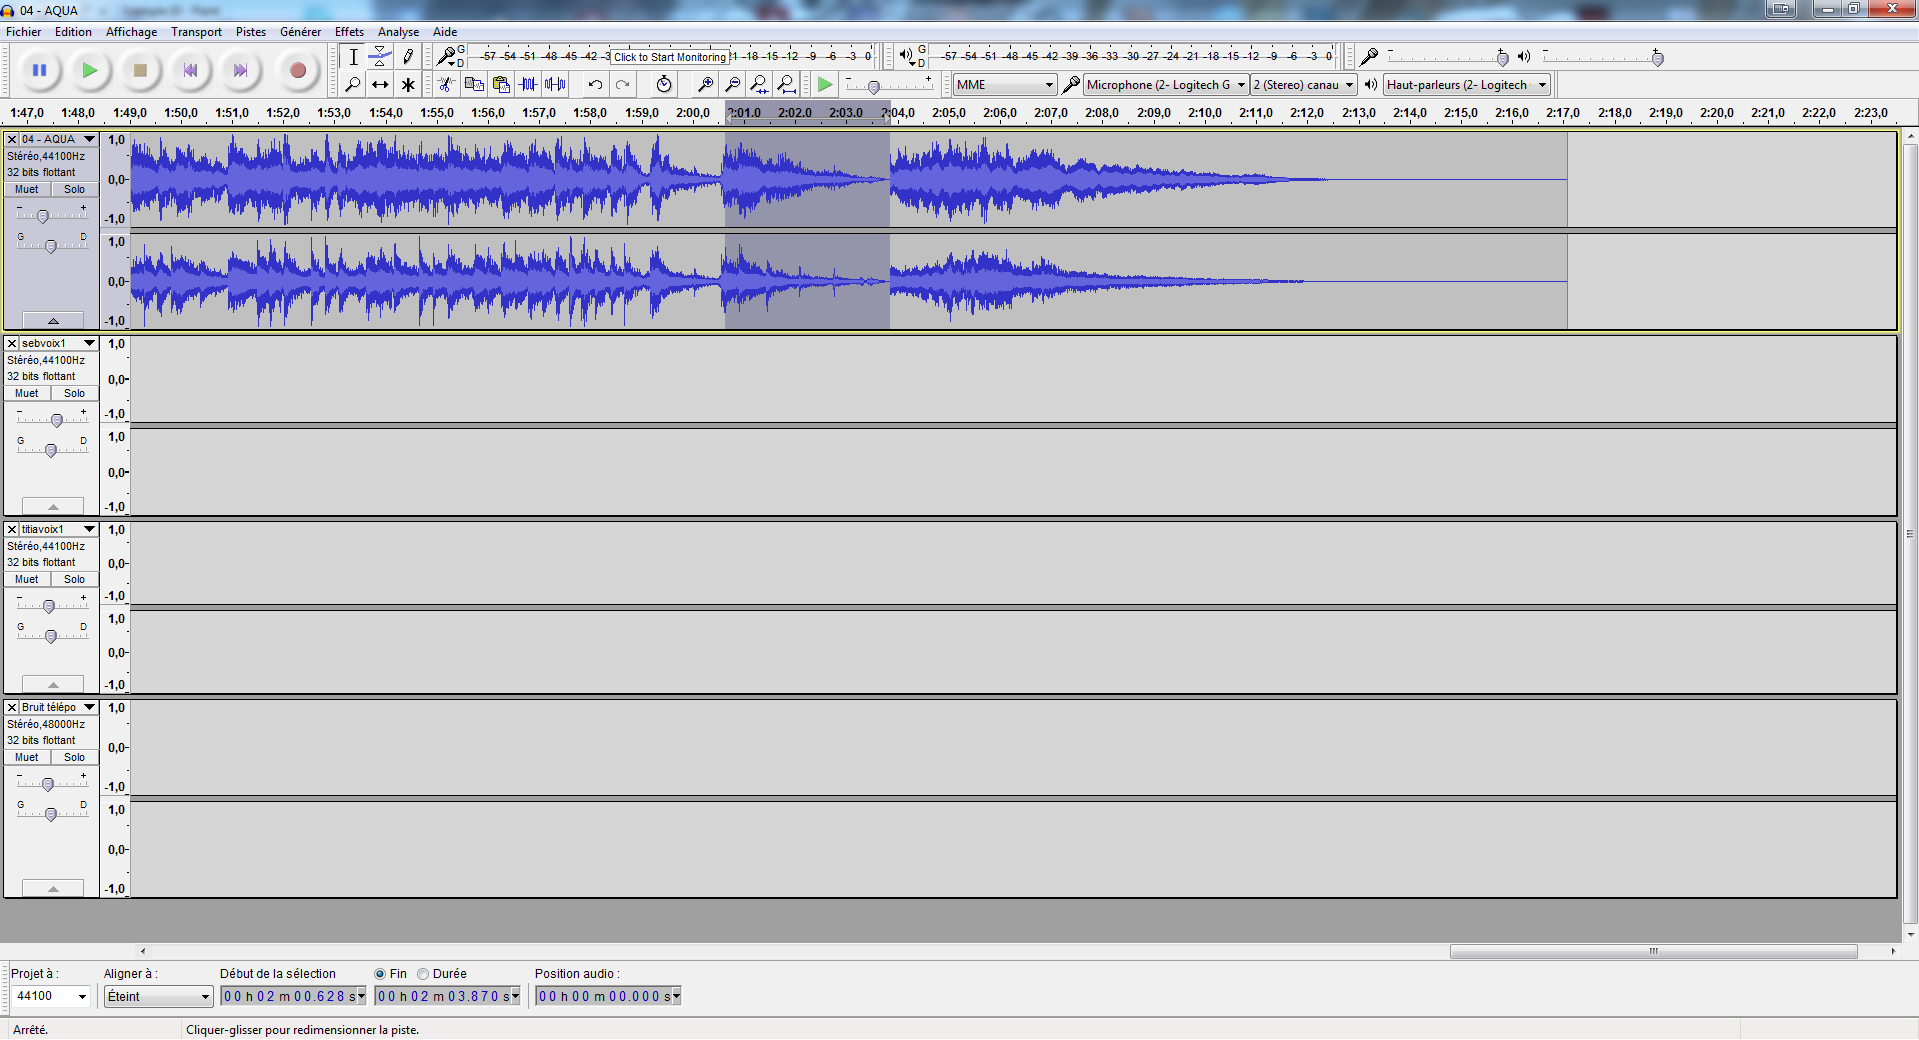1919x1040 pixels.
Task: Click the Record button
Action: pyautogui.click(x=297, y=71)
